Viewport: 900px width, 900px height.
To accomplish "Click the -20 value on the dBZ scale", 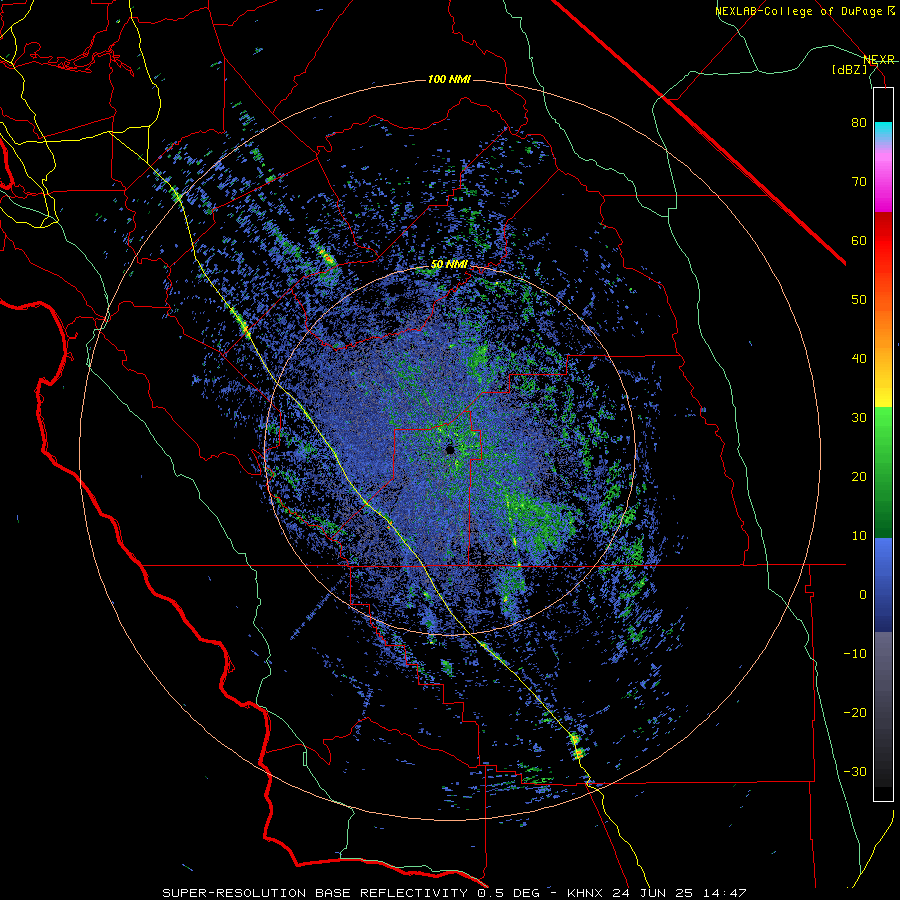I will tap(855, 712).
